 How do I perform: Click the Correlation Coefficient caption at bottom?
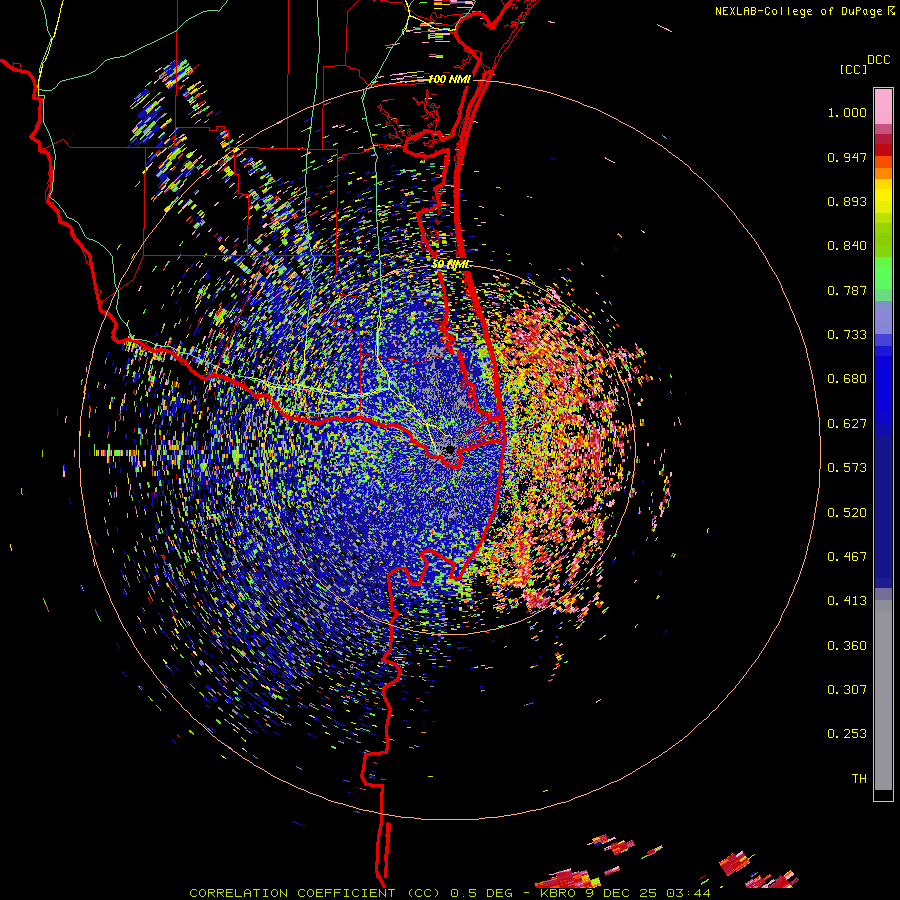coord(450,893)
